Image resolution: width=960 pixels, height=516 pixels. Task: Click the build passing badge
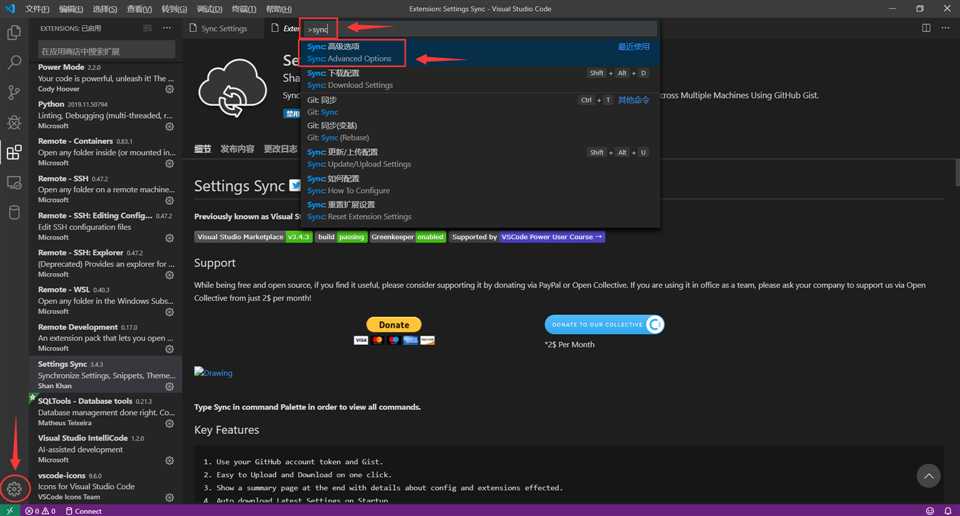coord(342,237)
